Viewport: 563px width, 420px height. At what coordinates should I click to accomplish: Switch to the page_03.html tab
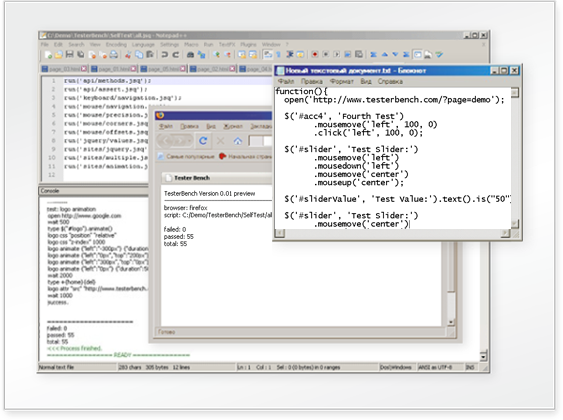(64, 69)
